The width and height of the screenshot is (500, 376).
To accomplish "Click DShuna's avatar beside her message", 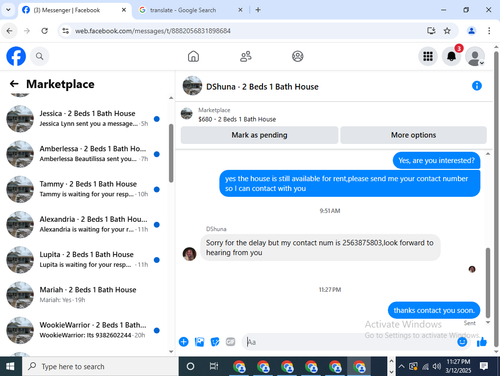I will point(189,254).
